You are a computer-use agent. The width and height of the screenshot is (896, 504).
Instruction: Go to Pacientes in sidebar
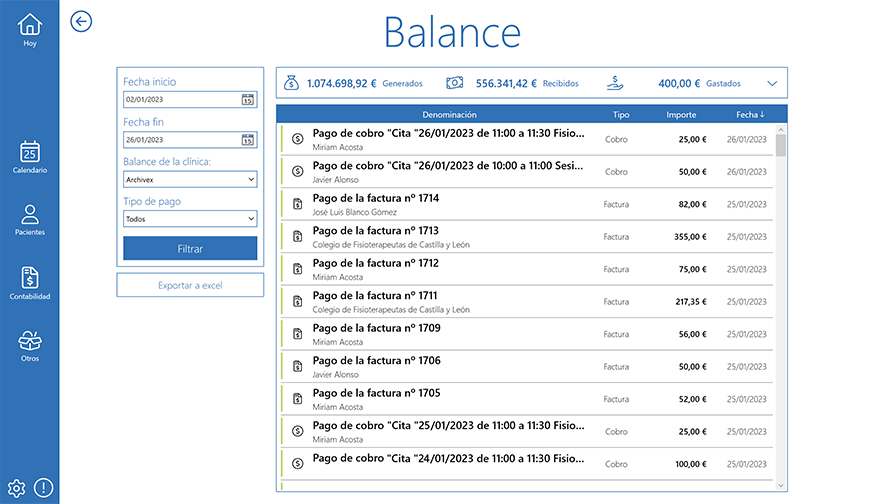pos(30,219)
